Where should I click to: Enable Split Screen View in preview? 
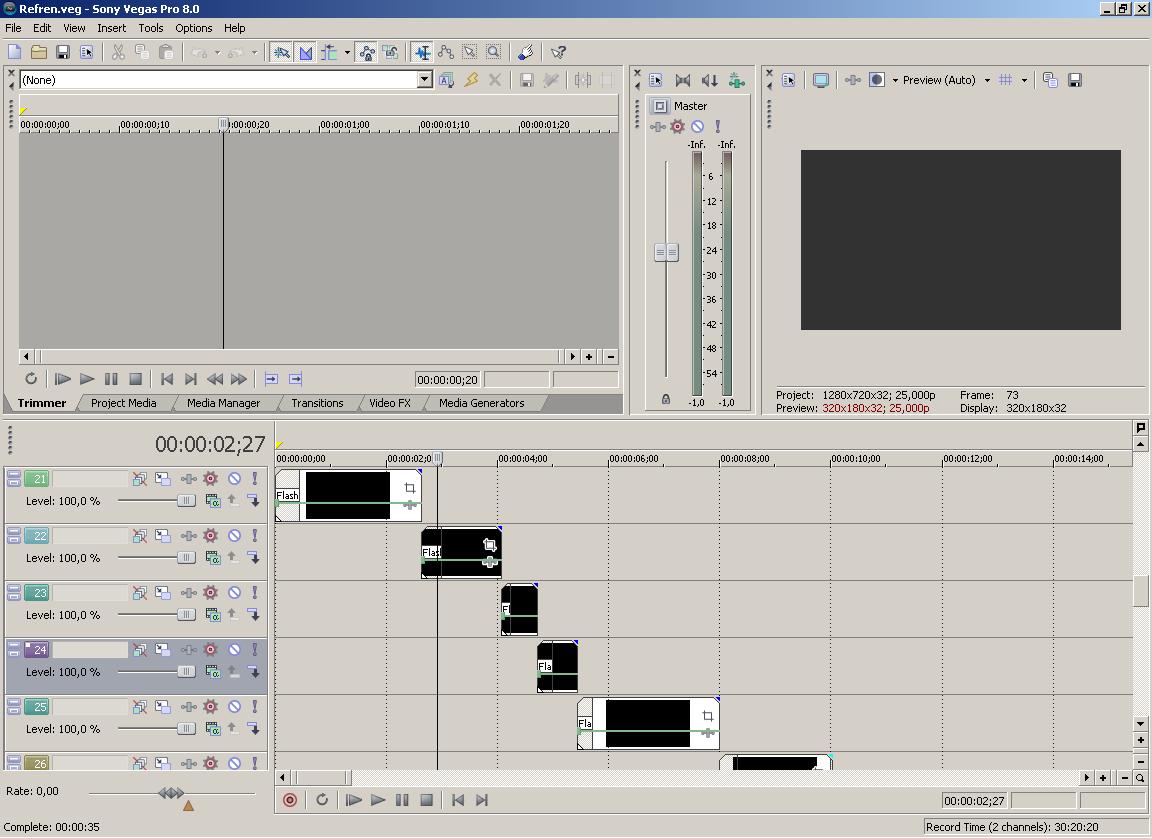pos(876,80)
